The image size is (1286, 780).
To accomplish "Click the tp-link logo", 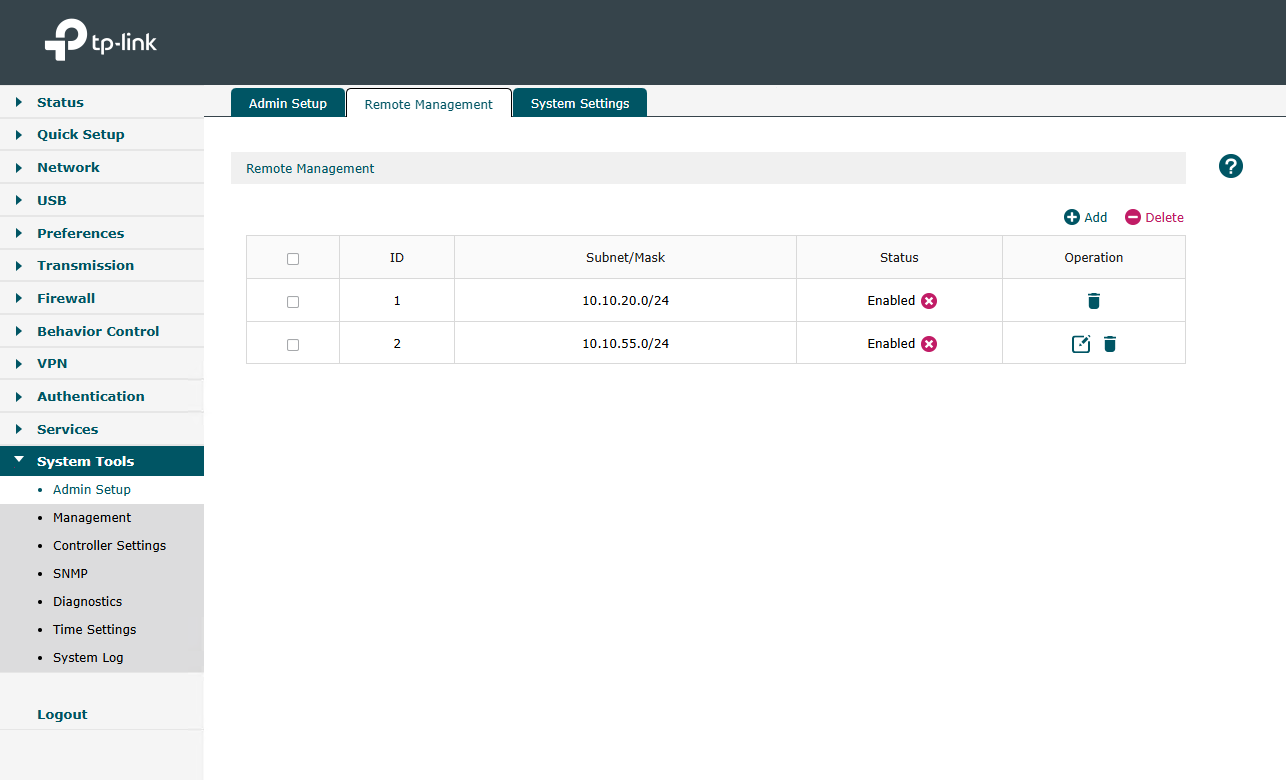I will pos(101,42).
